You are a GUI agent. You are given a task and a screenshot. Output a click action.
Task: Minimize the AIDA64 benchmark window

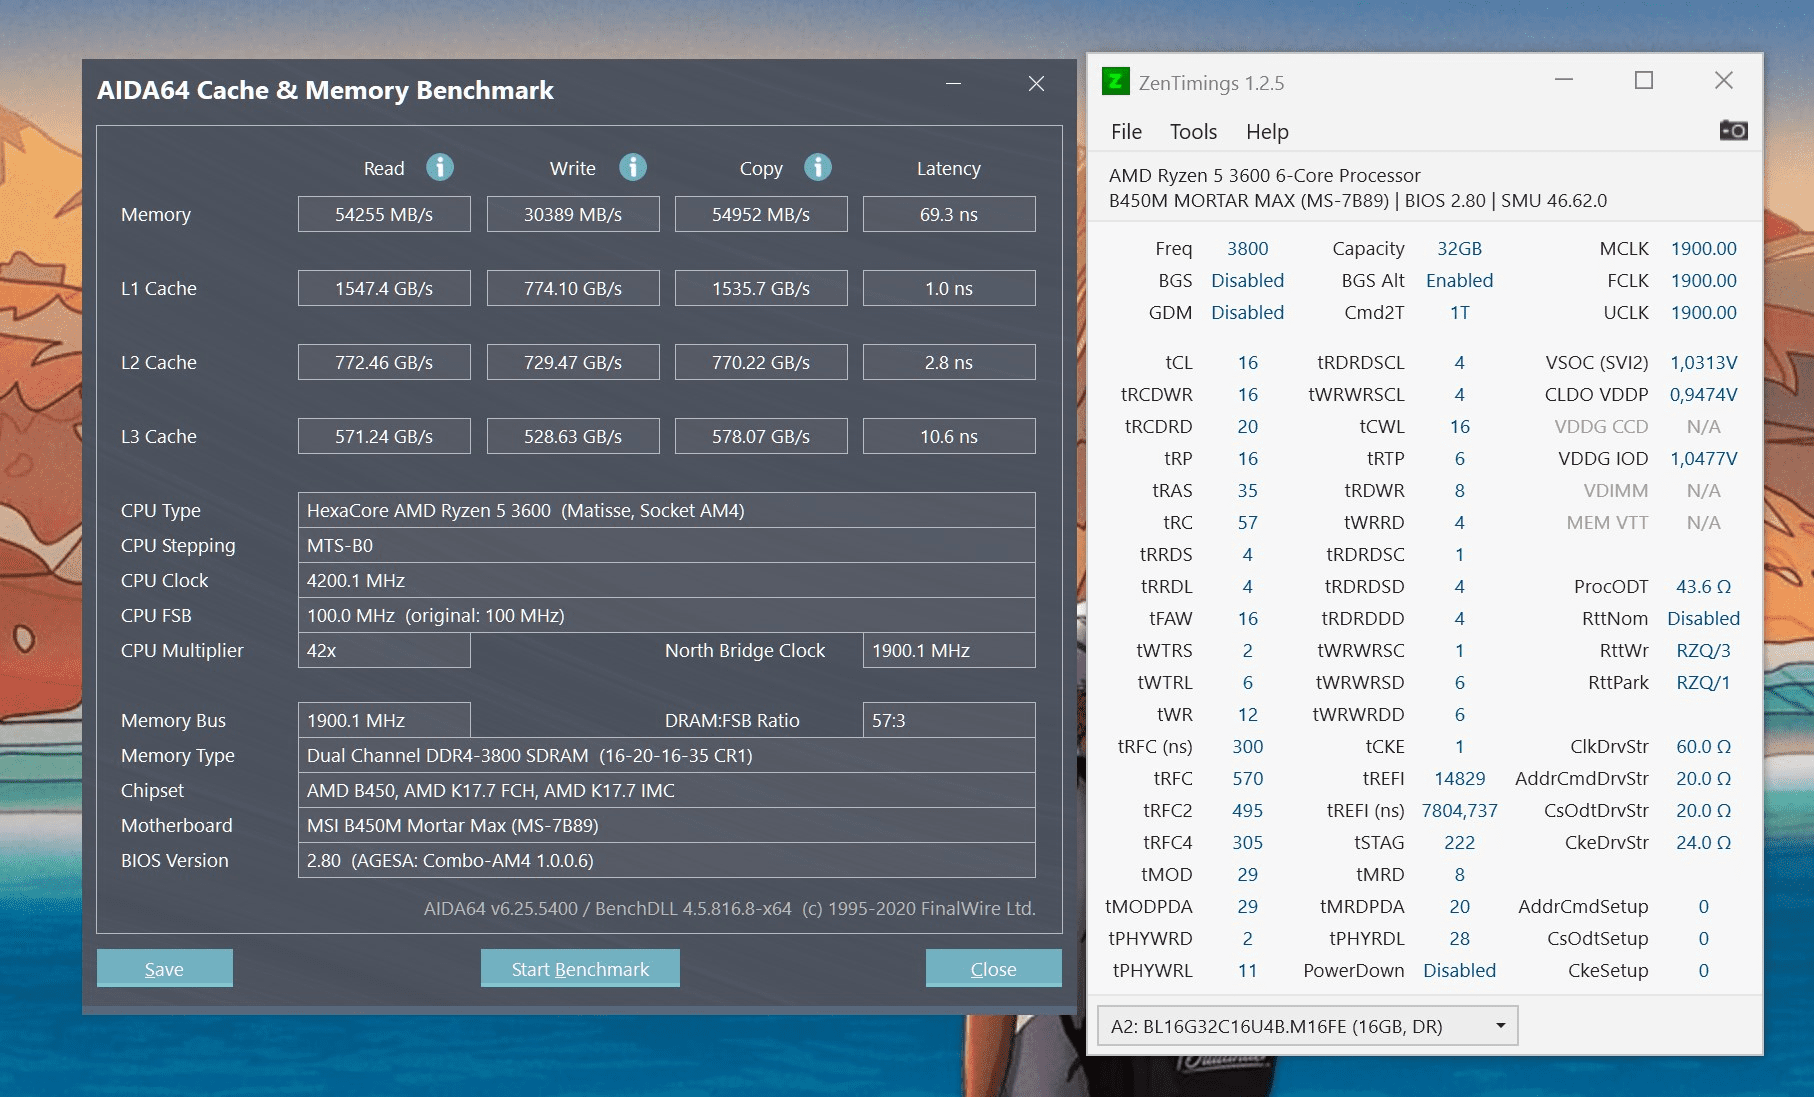click(x=954, y=84)
